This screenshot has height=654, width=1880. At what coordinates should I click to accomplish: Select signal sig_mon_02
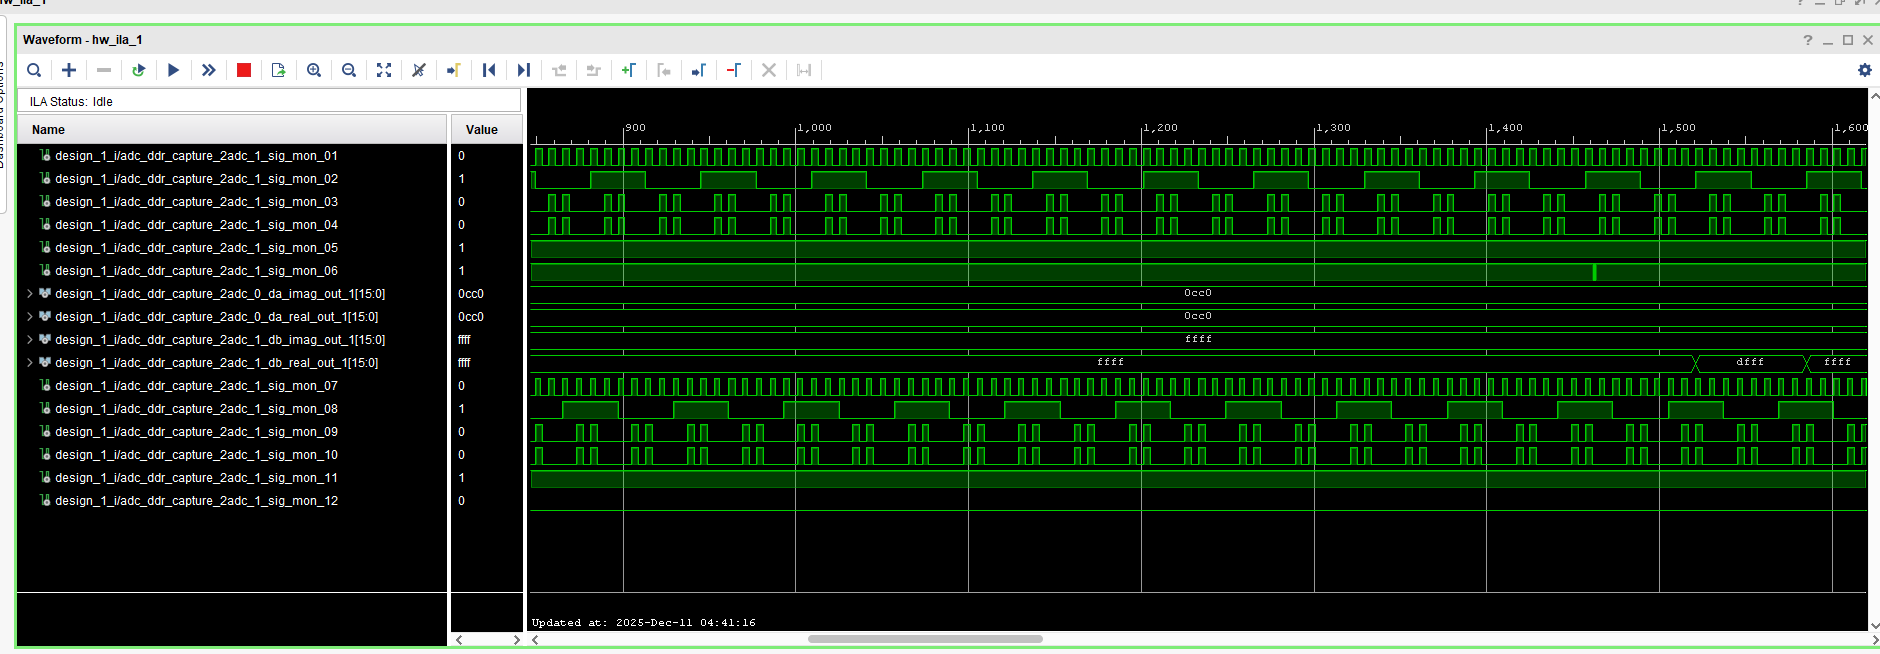click(196, 179)
